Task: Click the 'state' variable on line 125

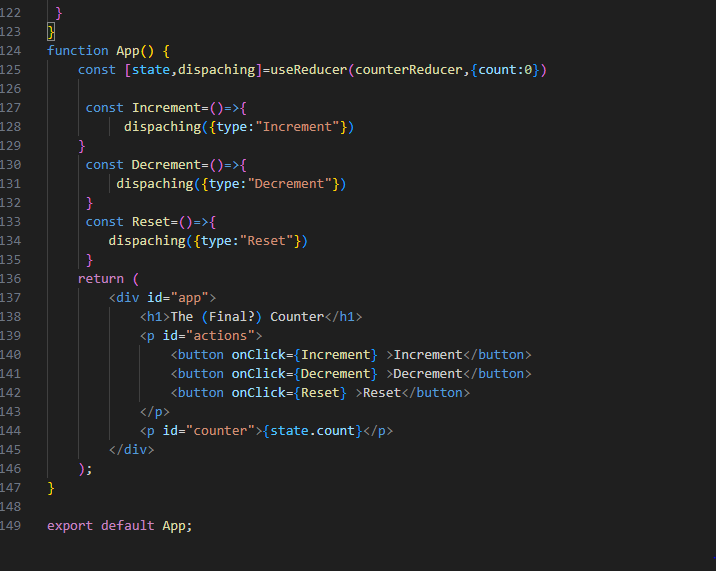Action: point(151,70)
